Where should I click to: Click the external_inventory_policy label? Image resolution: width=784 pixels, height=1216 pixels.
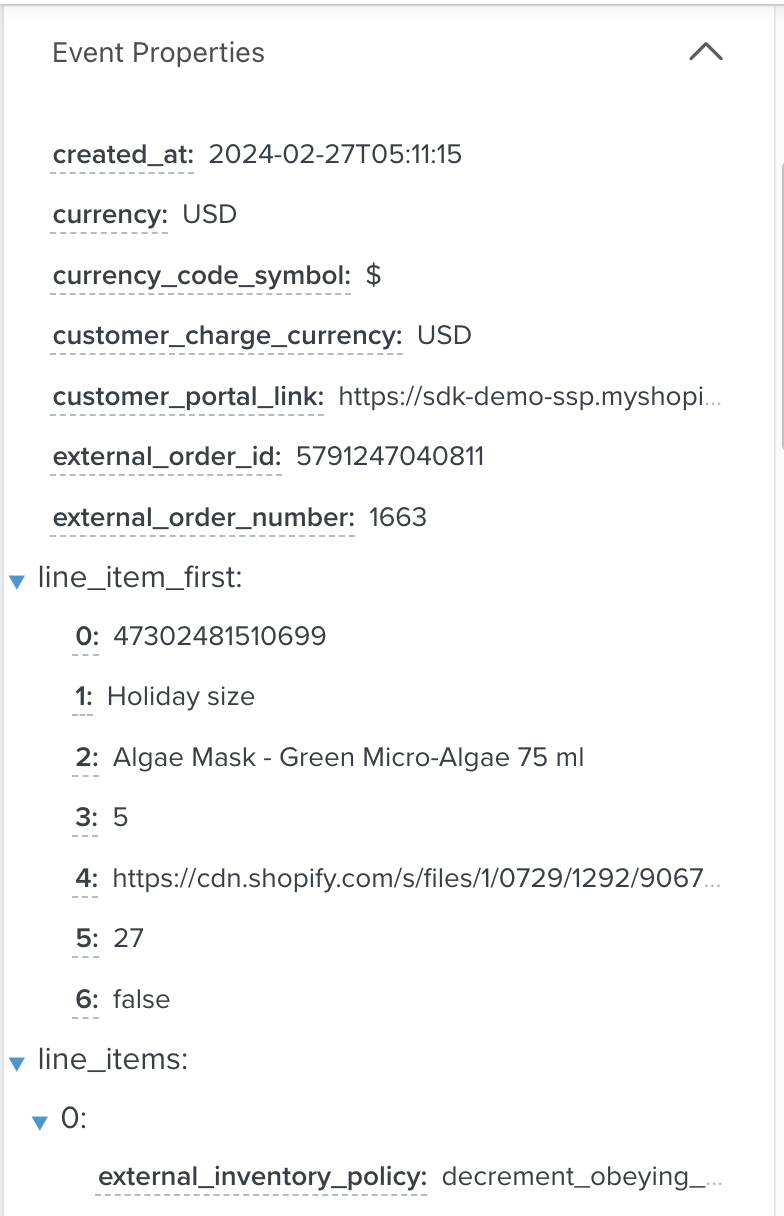(x=263, y=1177)
